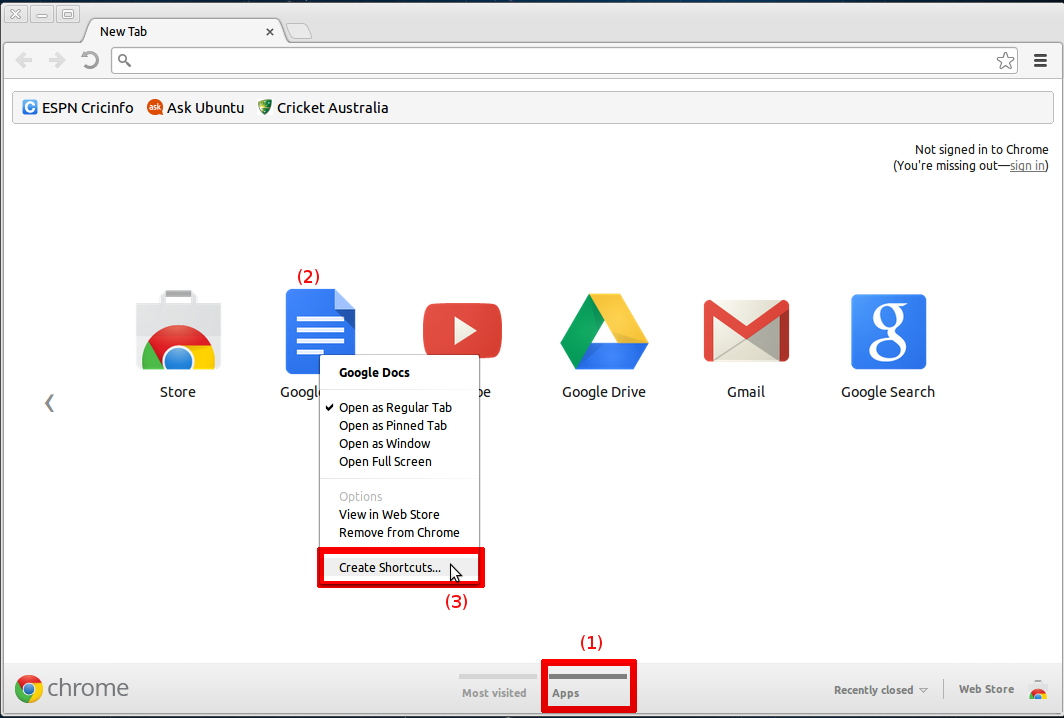Select Open Full Screen option

pyautogui.click(x=399, y=461)
